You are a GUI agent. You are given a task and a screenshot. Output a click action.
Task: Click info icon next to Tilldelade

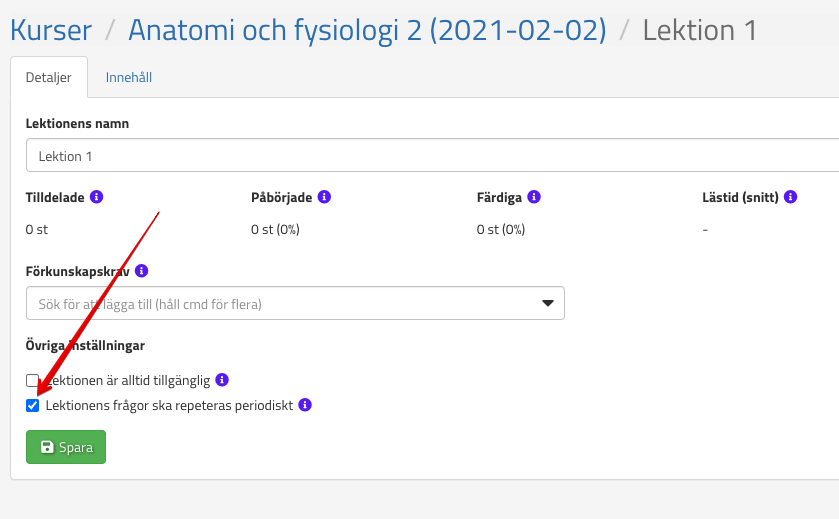[x=96, y=197]
